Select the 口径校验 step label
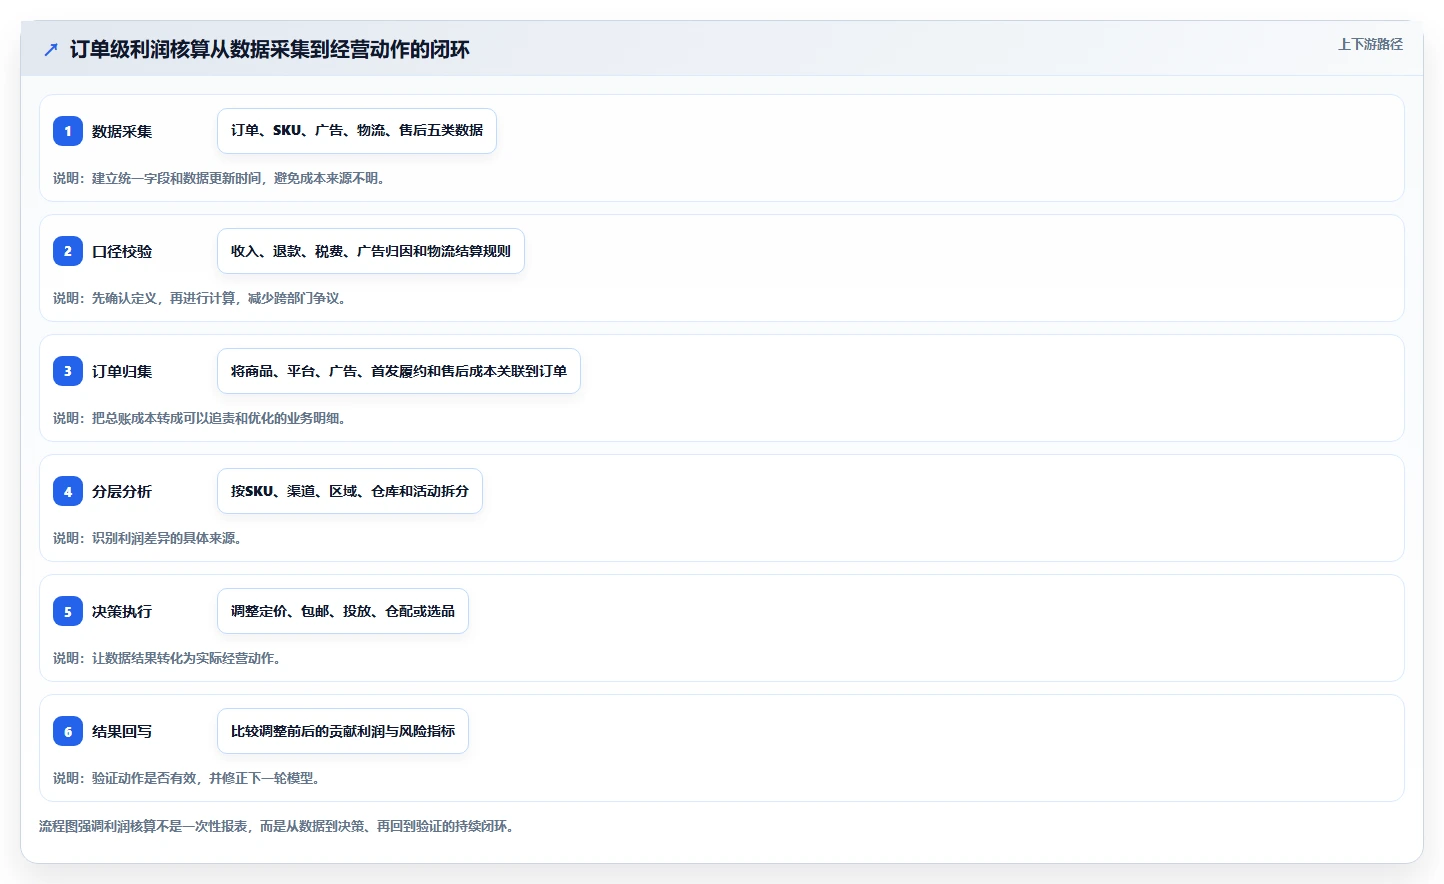 [x=122, y=251]
